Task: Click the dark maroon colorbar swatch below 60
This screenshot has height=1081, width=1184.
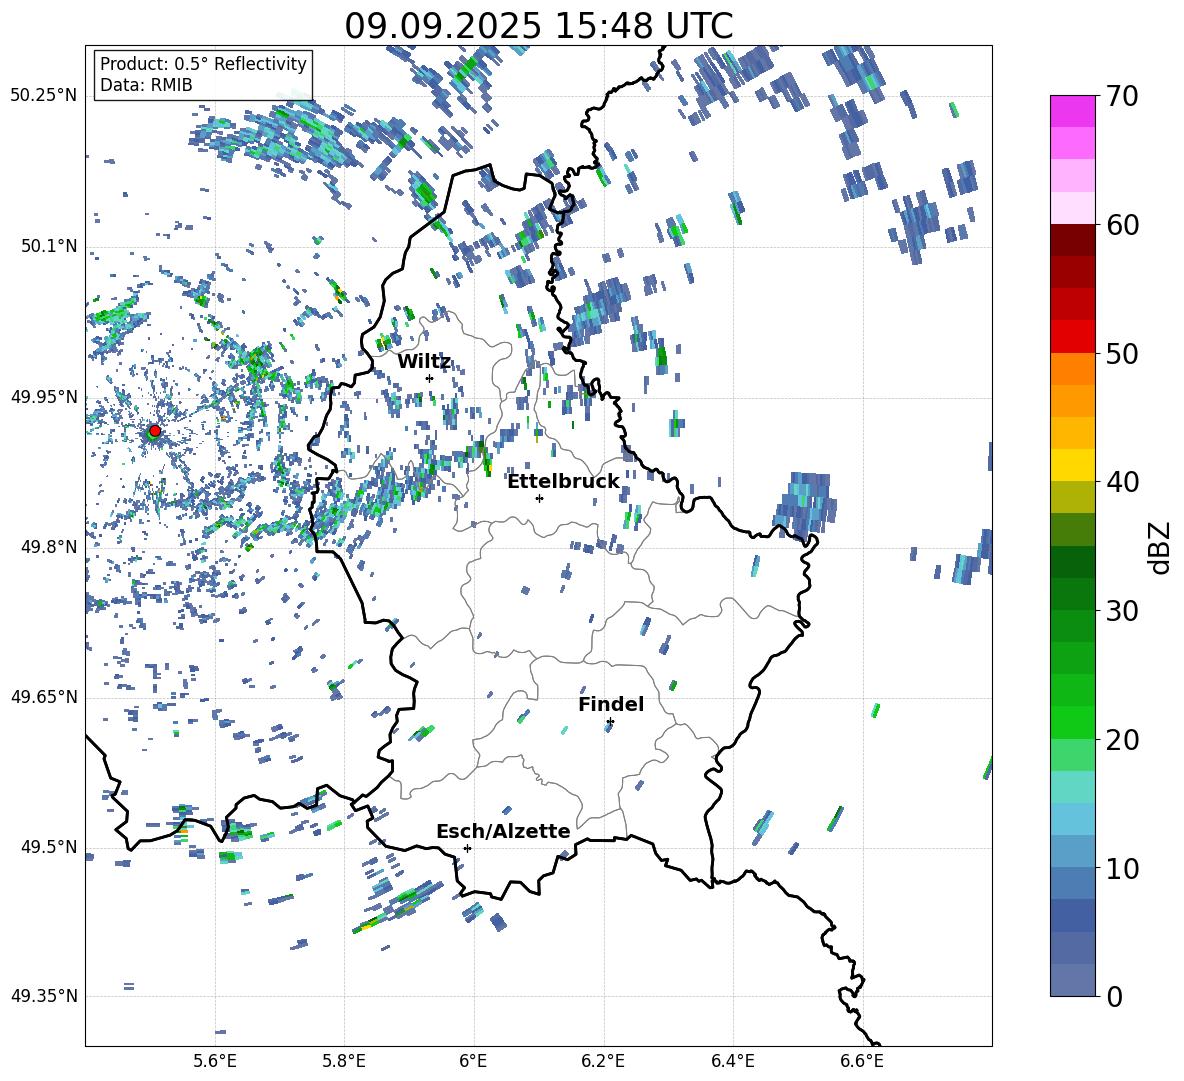Action: (1072, 240)
